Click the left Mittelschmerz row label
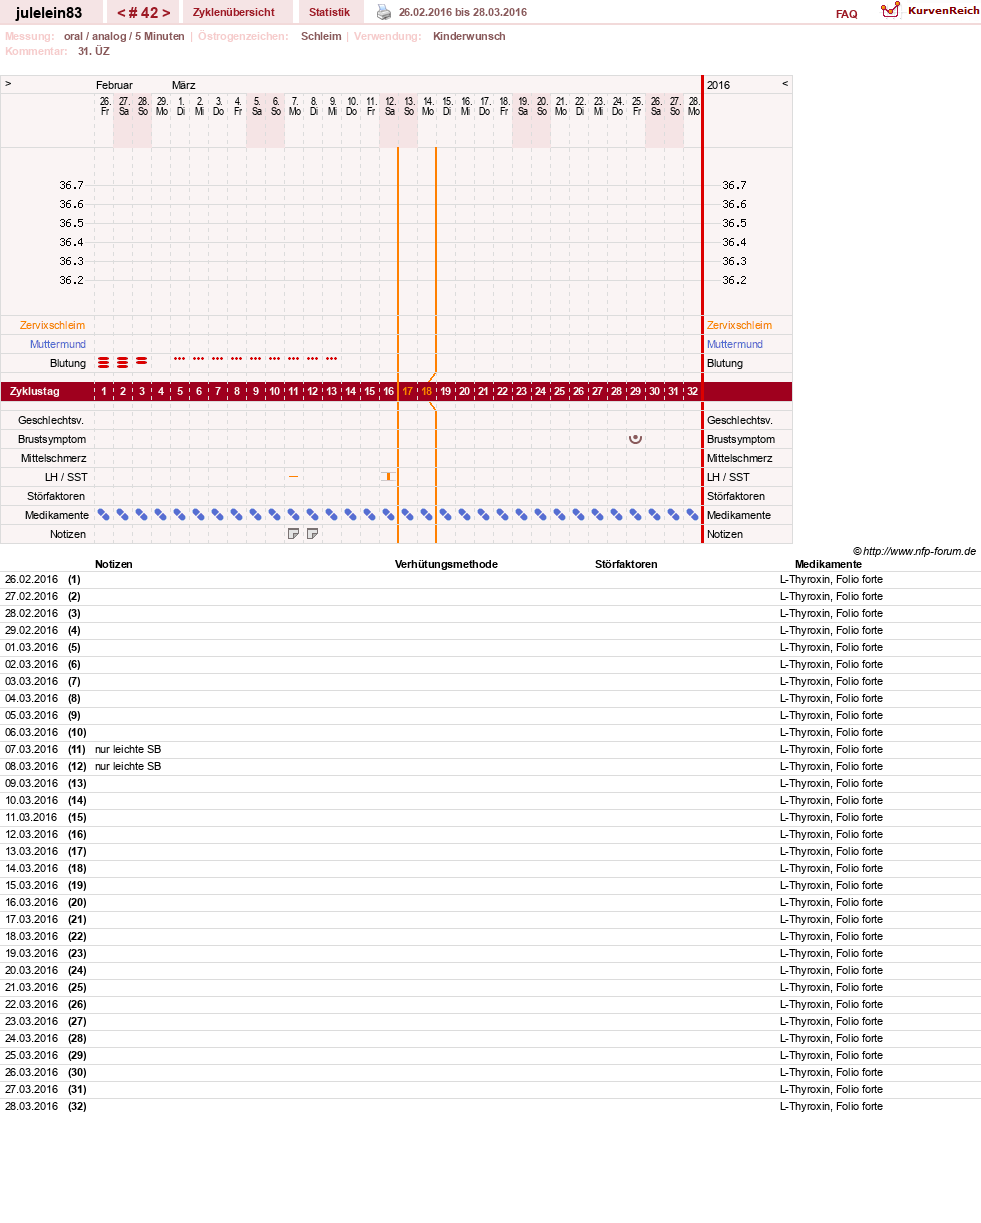Image resolution: width=981 pixels, height=1223 pixels. (54, 458)
